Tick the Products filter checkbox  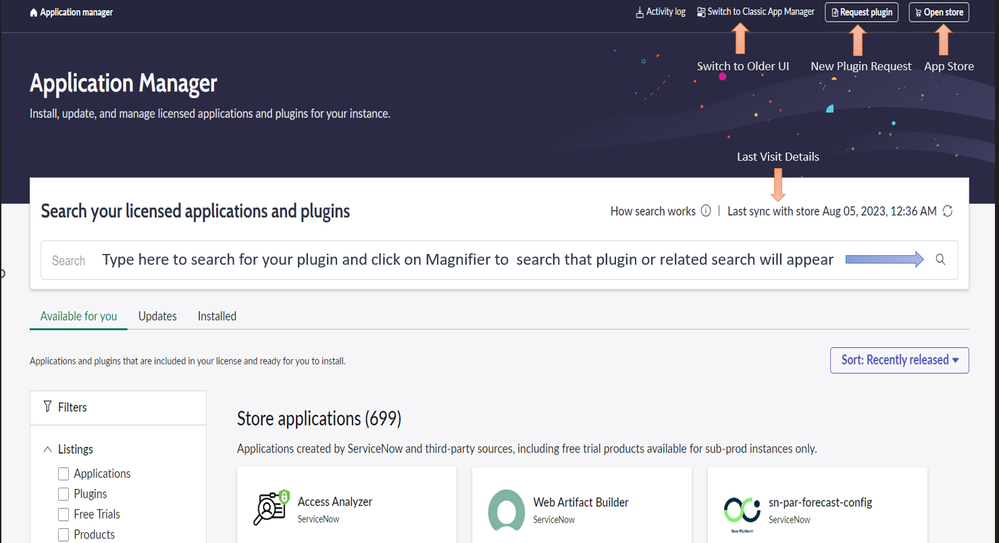pyautogui.click(x=63, y=535)
